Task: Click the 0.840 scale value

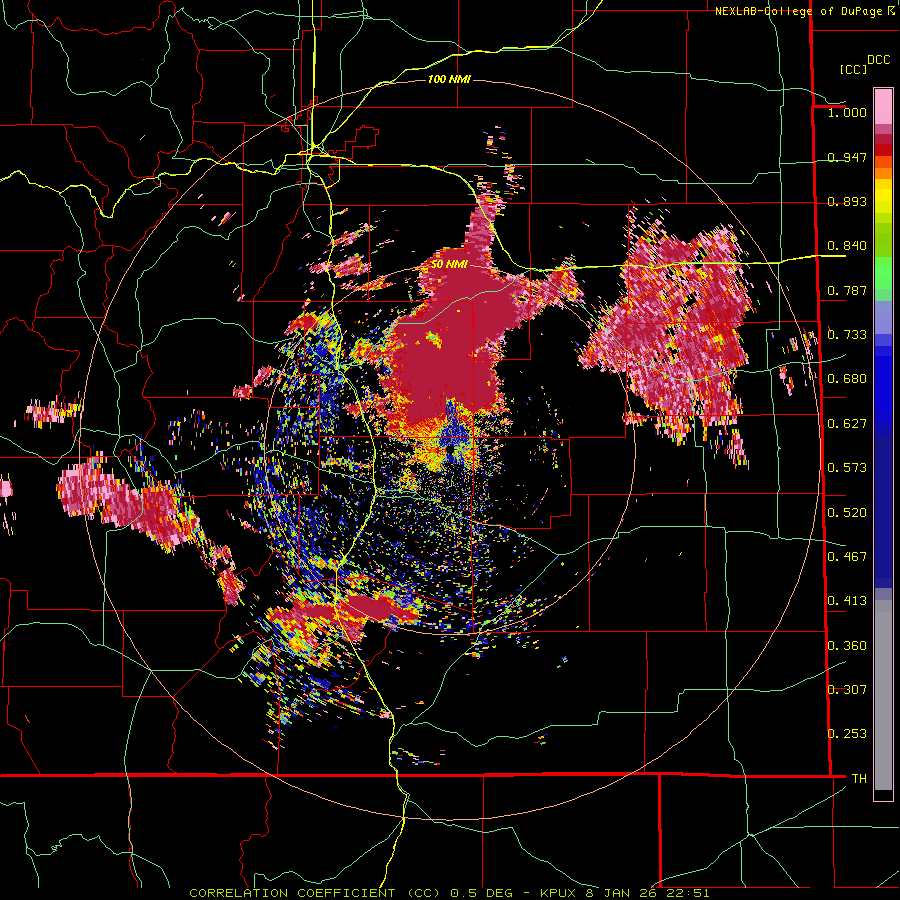Action: coord(847,246)
